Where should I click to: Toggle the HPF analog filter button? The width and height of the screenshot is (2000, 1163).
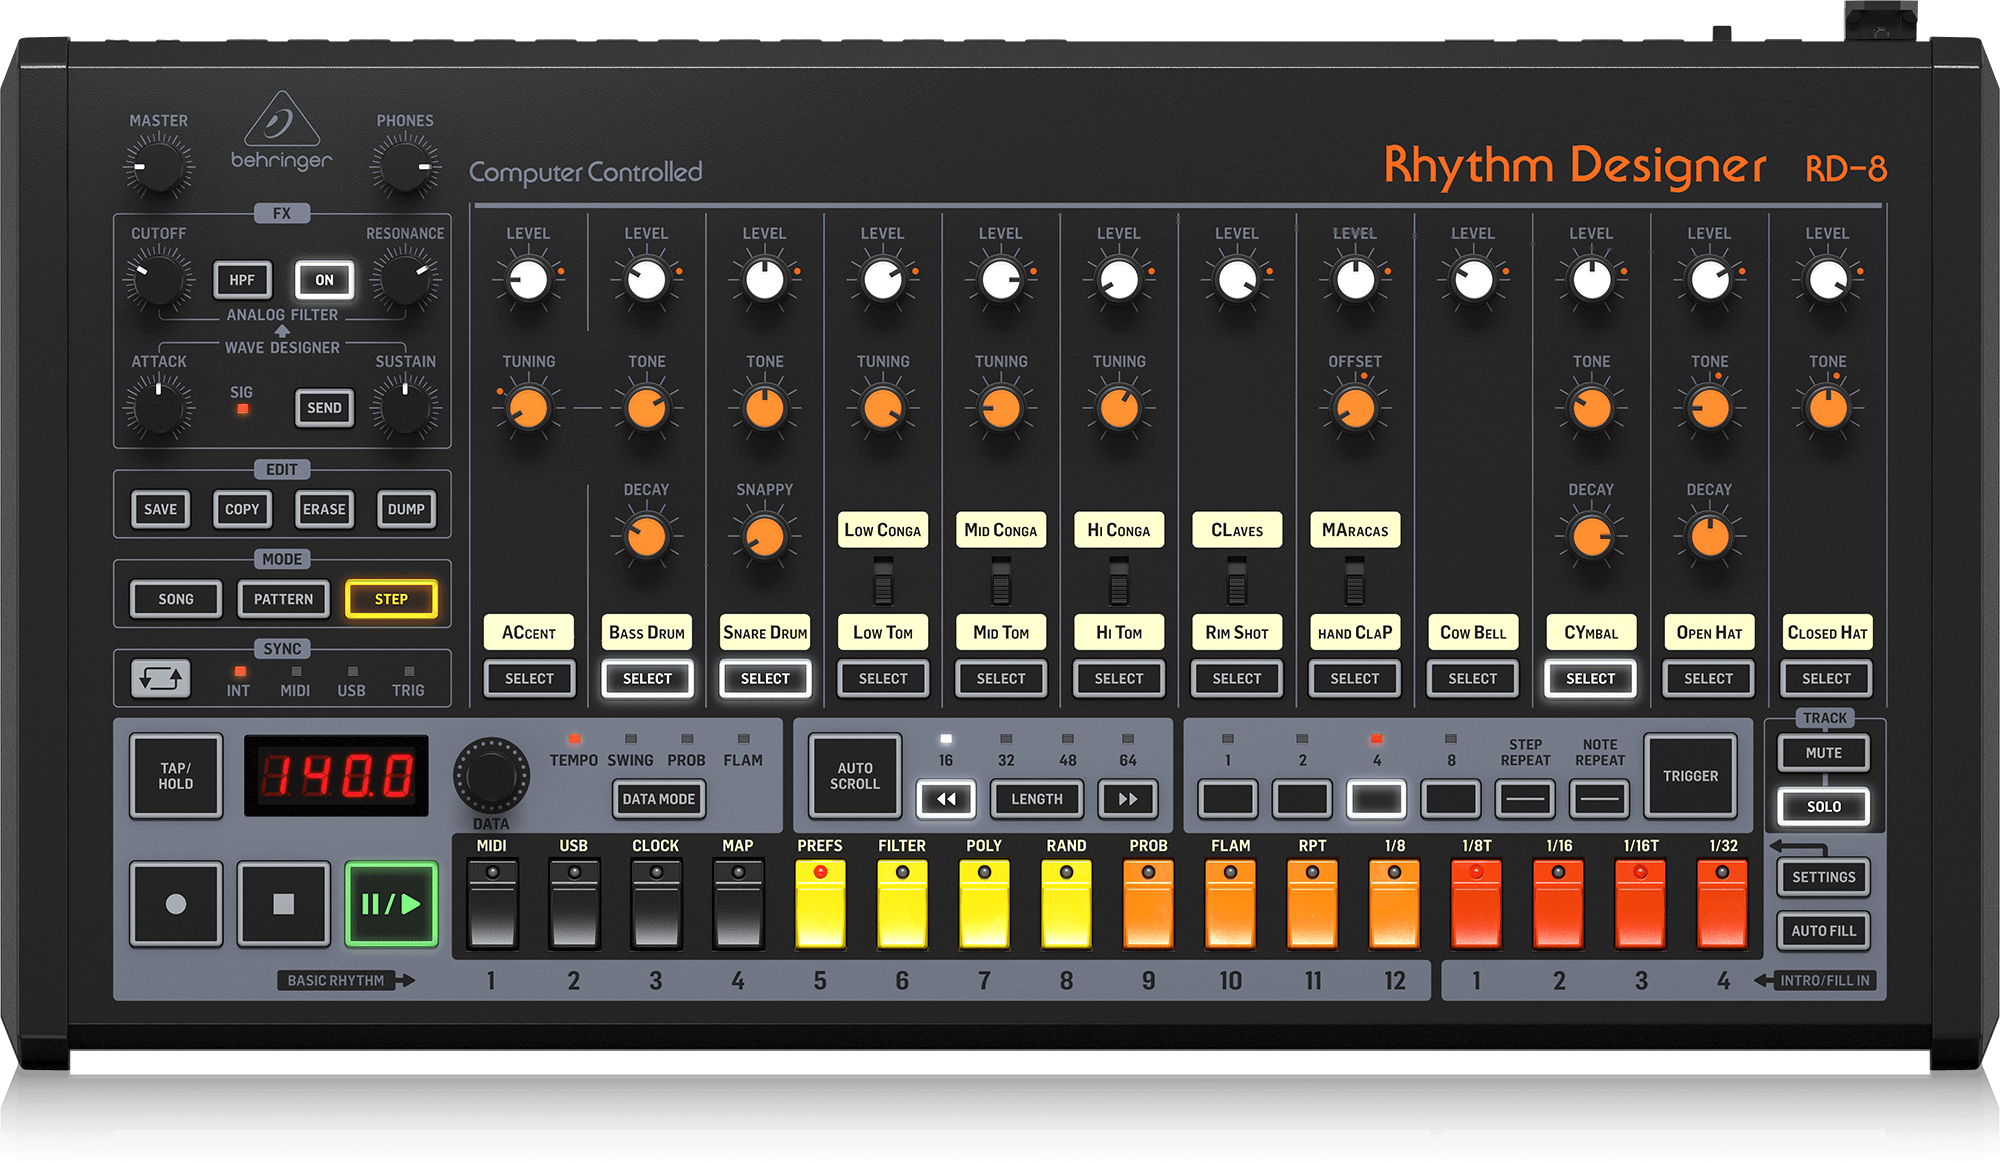pyautogui.click(x=241, y=279)
